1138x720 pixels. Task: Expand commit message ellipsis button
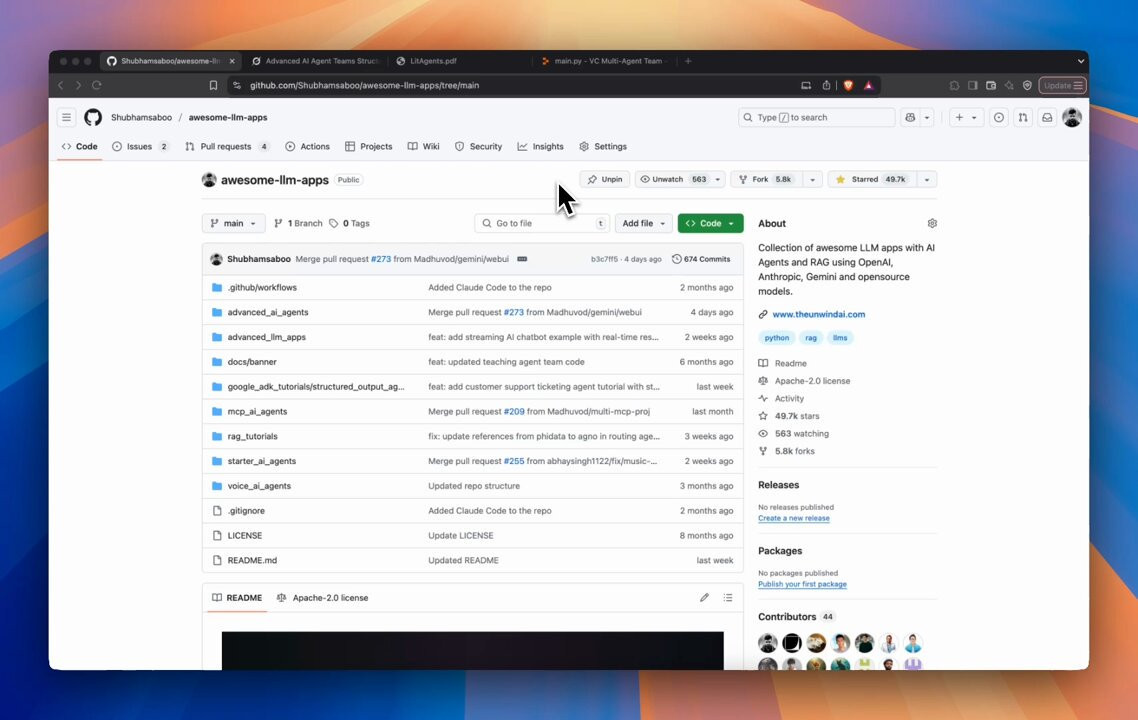coord(522,259)
